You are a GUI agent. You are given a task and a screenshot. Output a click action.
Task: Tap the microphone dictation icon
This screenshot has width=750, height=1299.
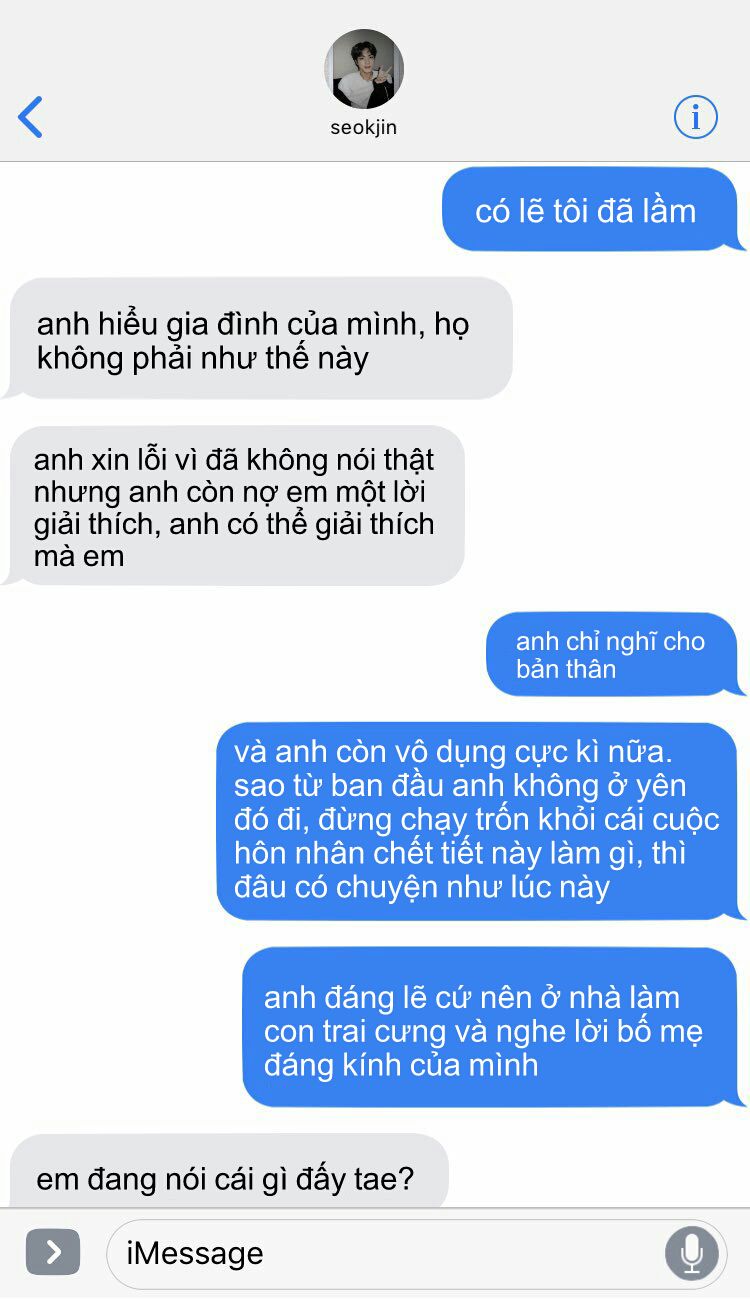(692, 1253)
